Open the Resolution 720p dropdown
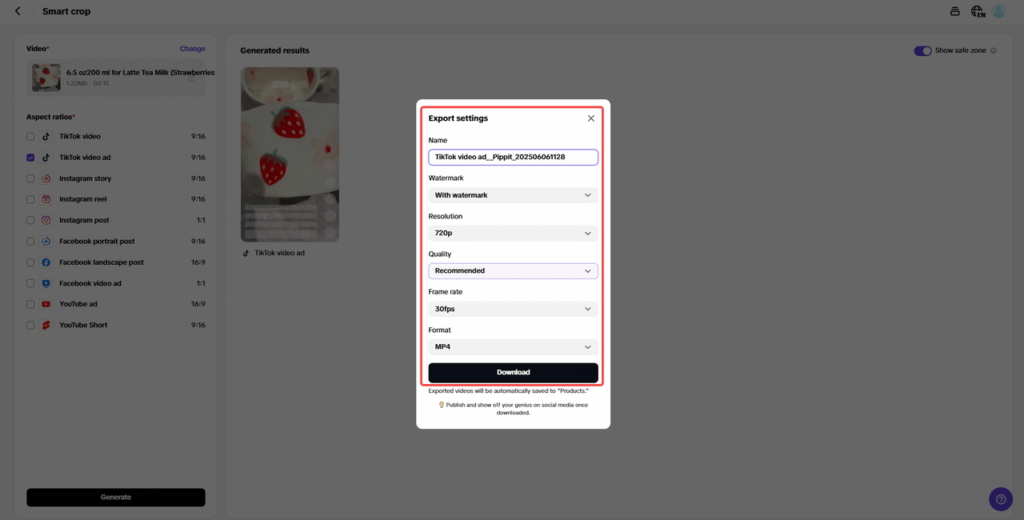The width and height of the screenshot is (1024, 520). 513,233
